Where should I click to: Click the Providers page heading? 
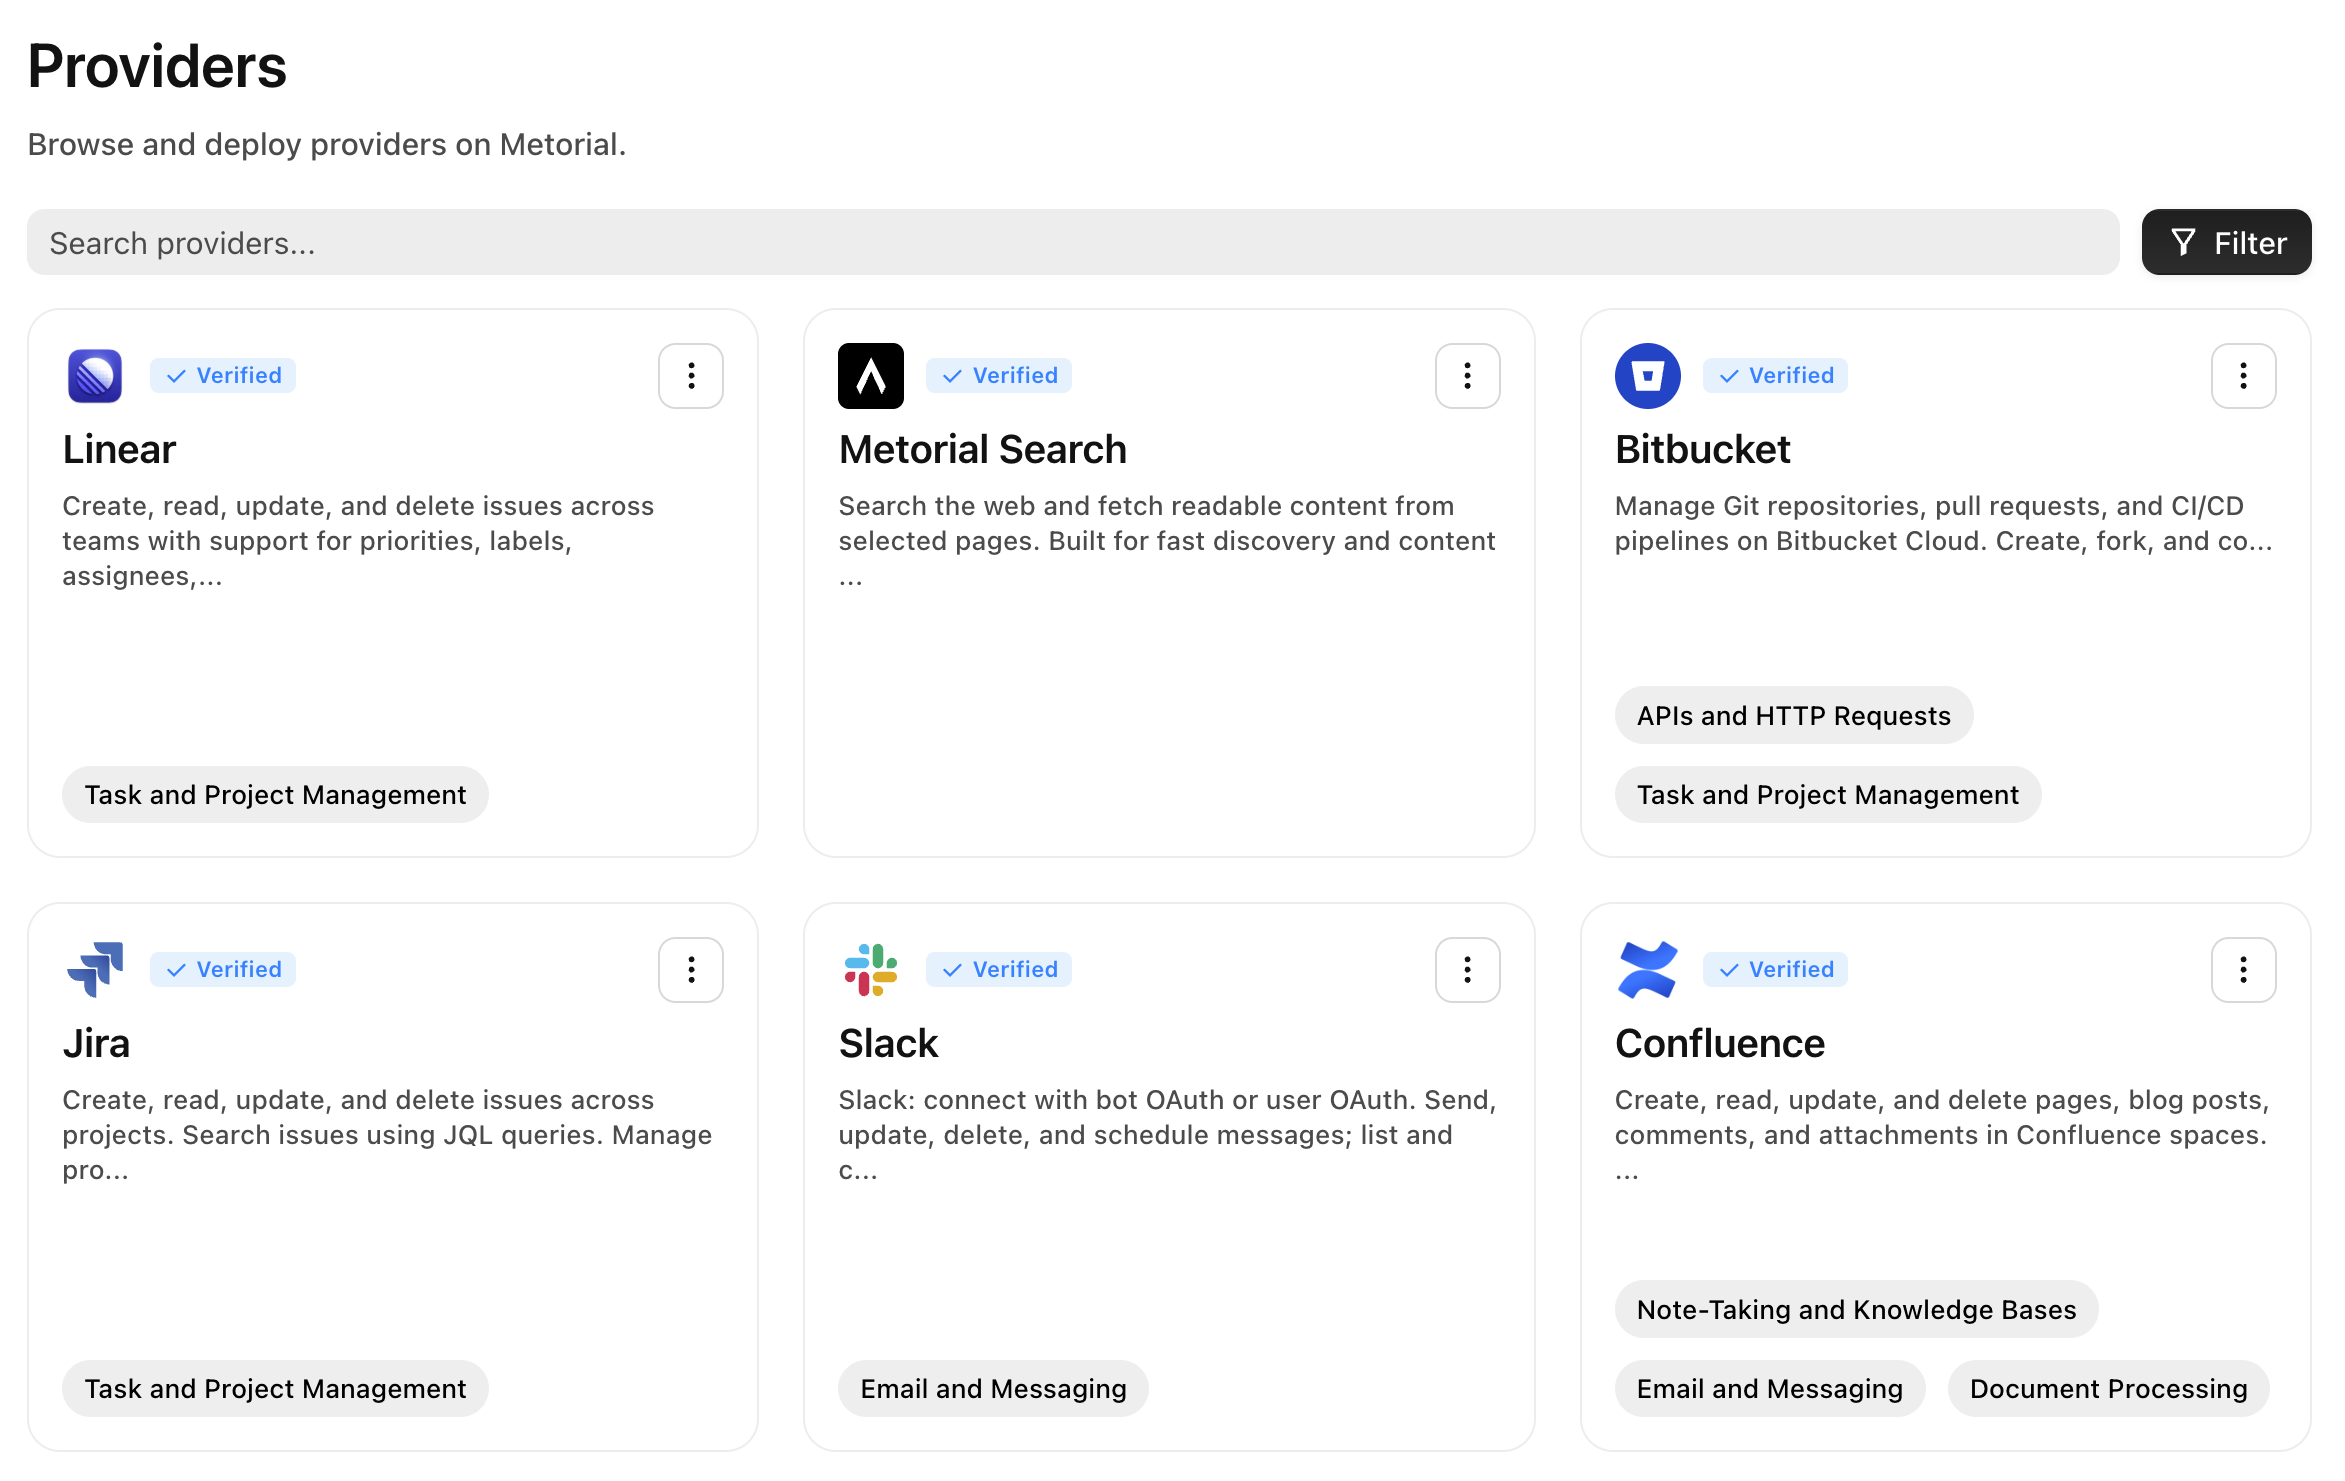[157, 66]
